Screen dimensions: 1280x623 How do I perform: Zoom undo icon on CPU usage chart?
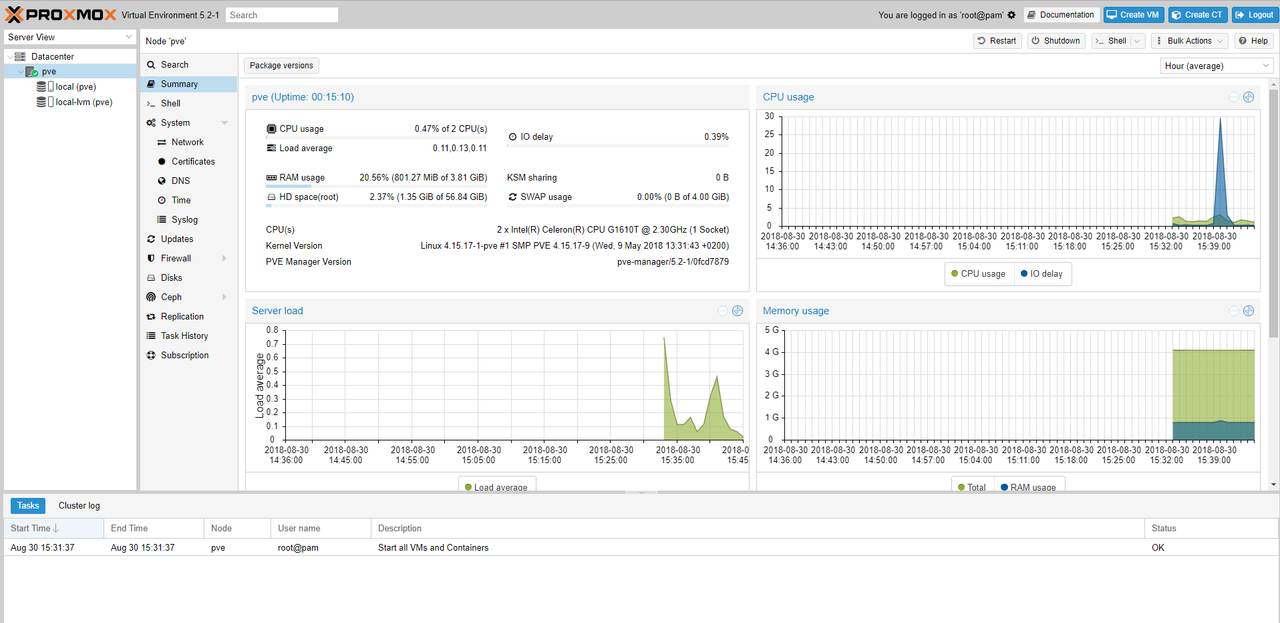pos(1234,97)
